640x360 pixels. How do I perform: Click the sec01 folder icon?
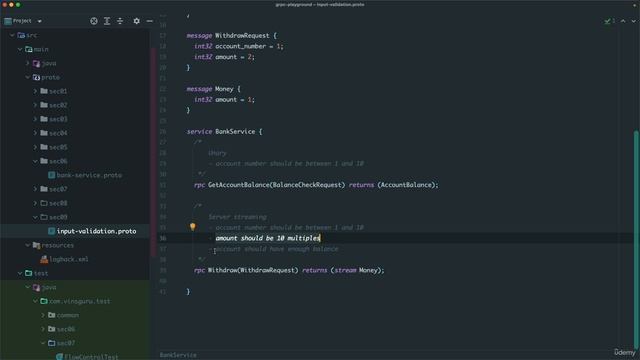44,91
